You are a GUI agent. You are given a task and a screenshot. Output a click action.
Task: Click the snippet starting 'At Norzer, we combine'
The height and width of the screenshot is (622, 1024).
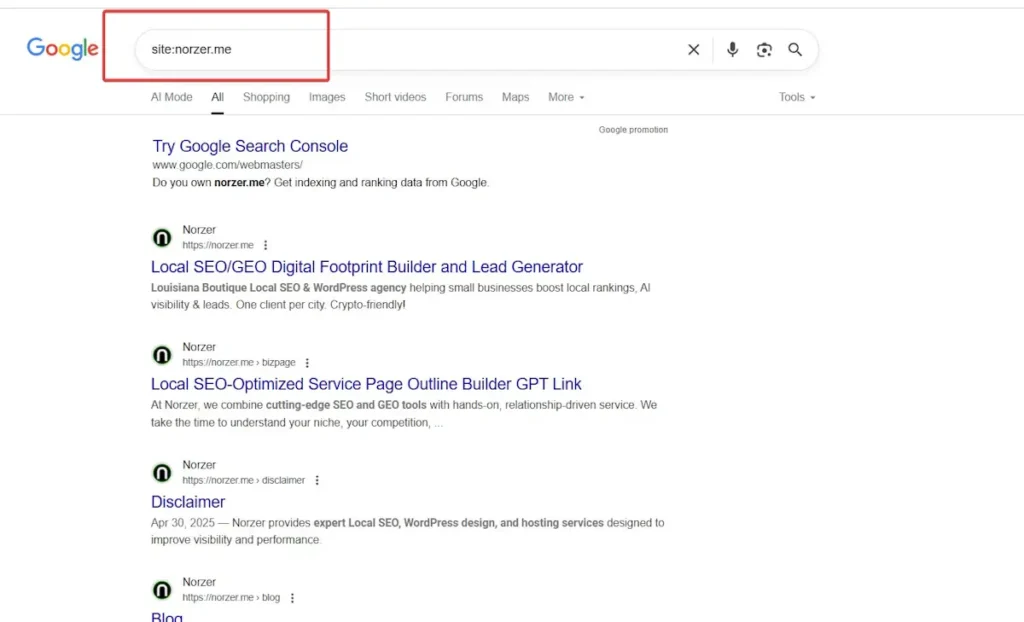click(x=404, y=414)
